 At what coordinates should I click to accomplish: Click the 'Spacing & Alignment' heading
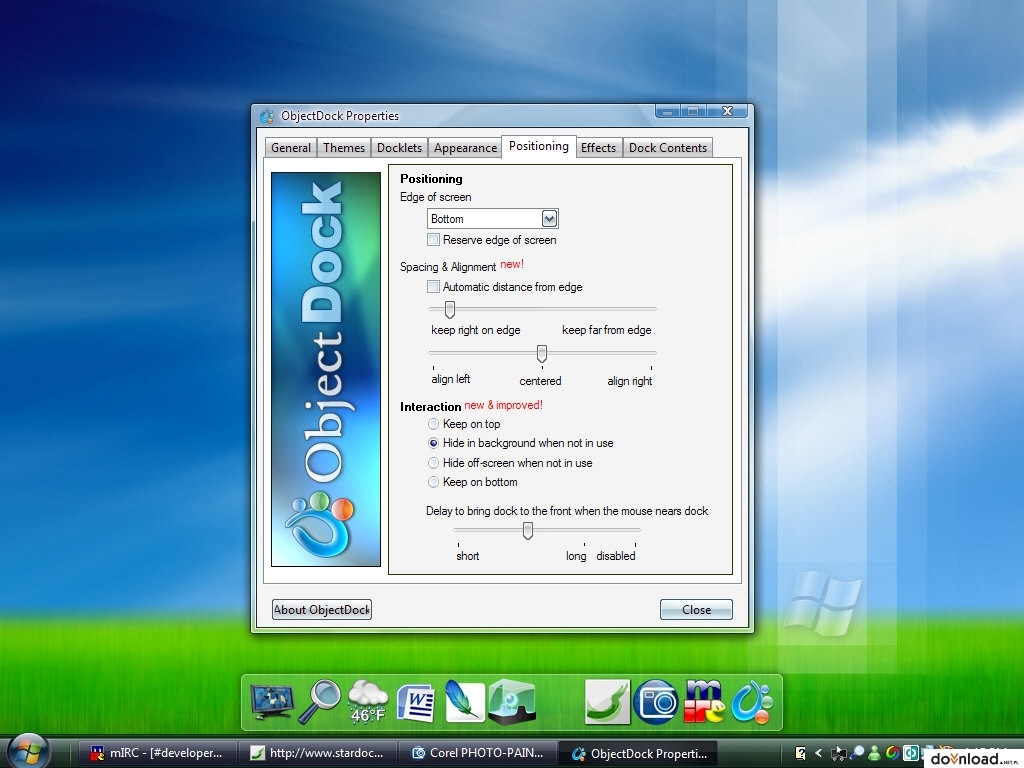[x=448, y=266]
